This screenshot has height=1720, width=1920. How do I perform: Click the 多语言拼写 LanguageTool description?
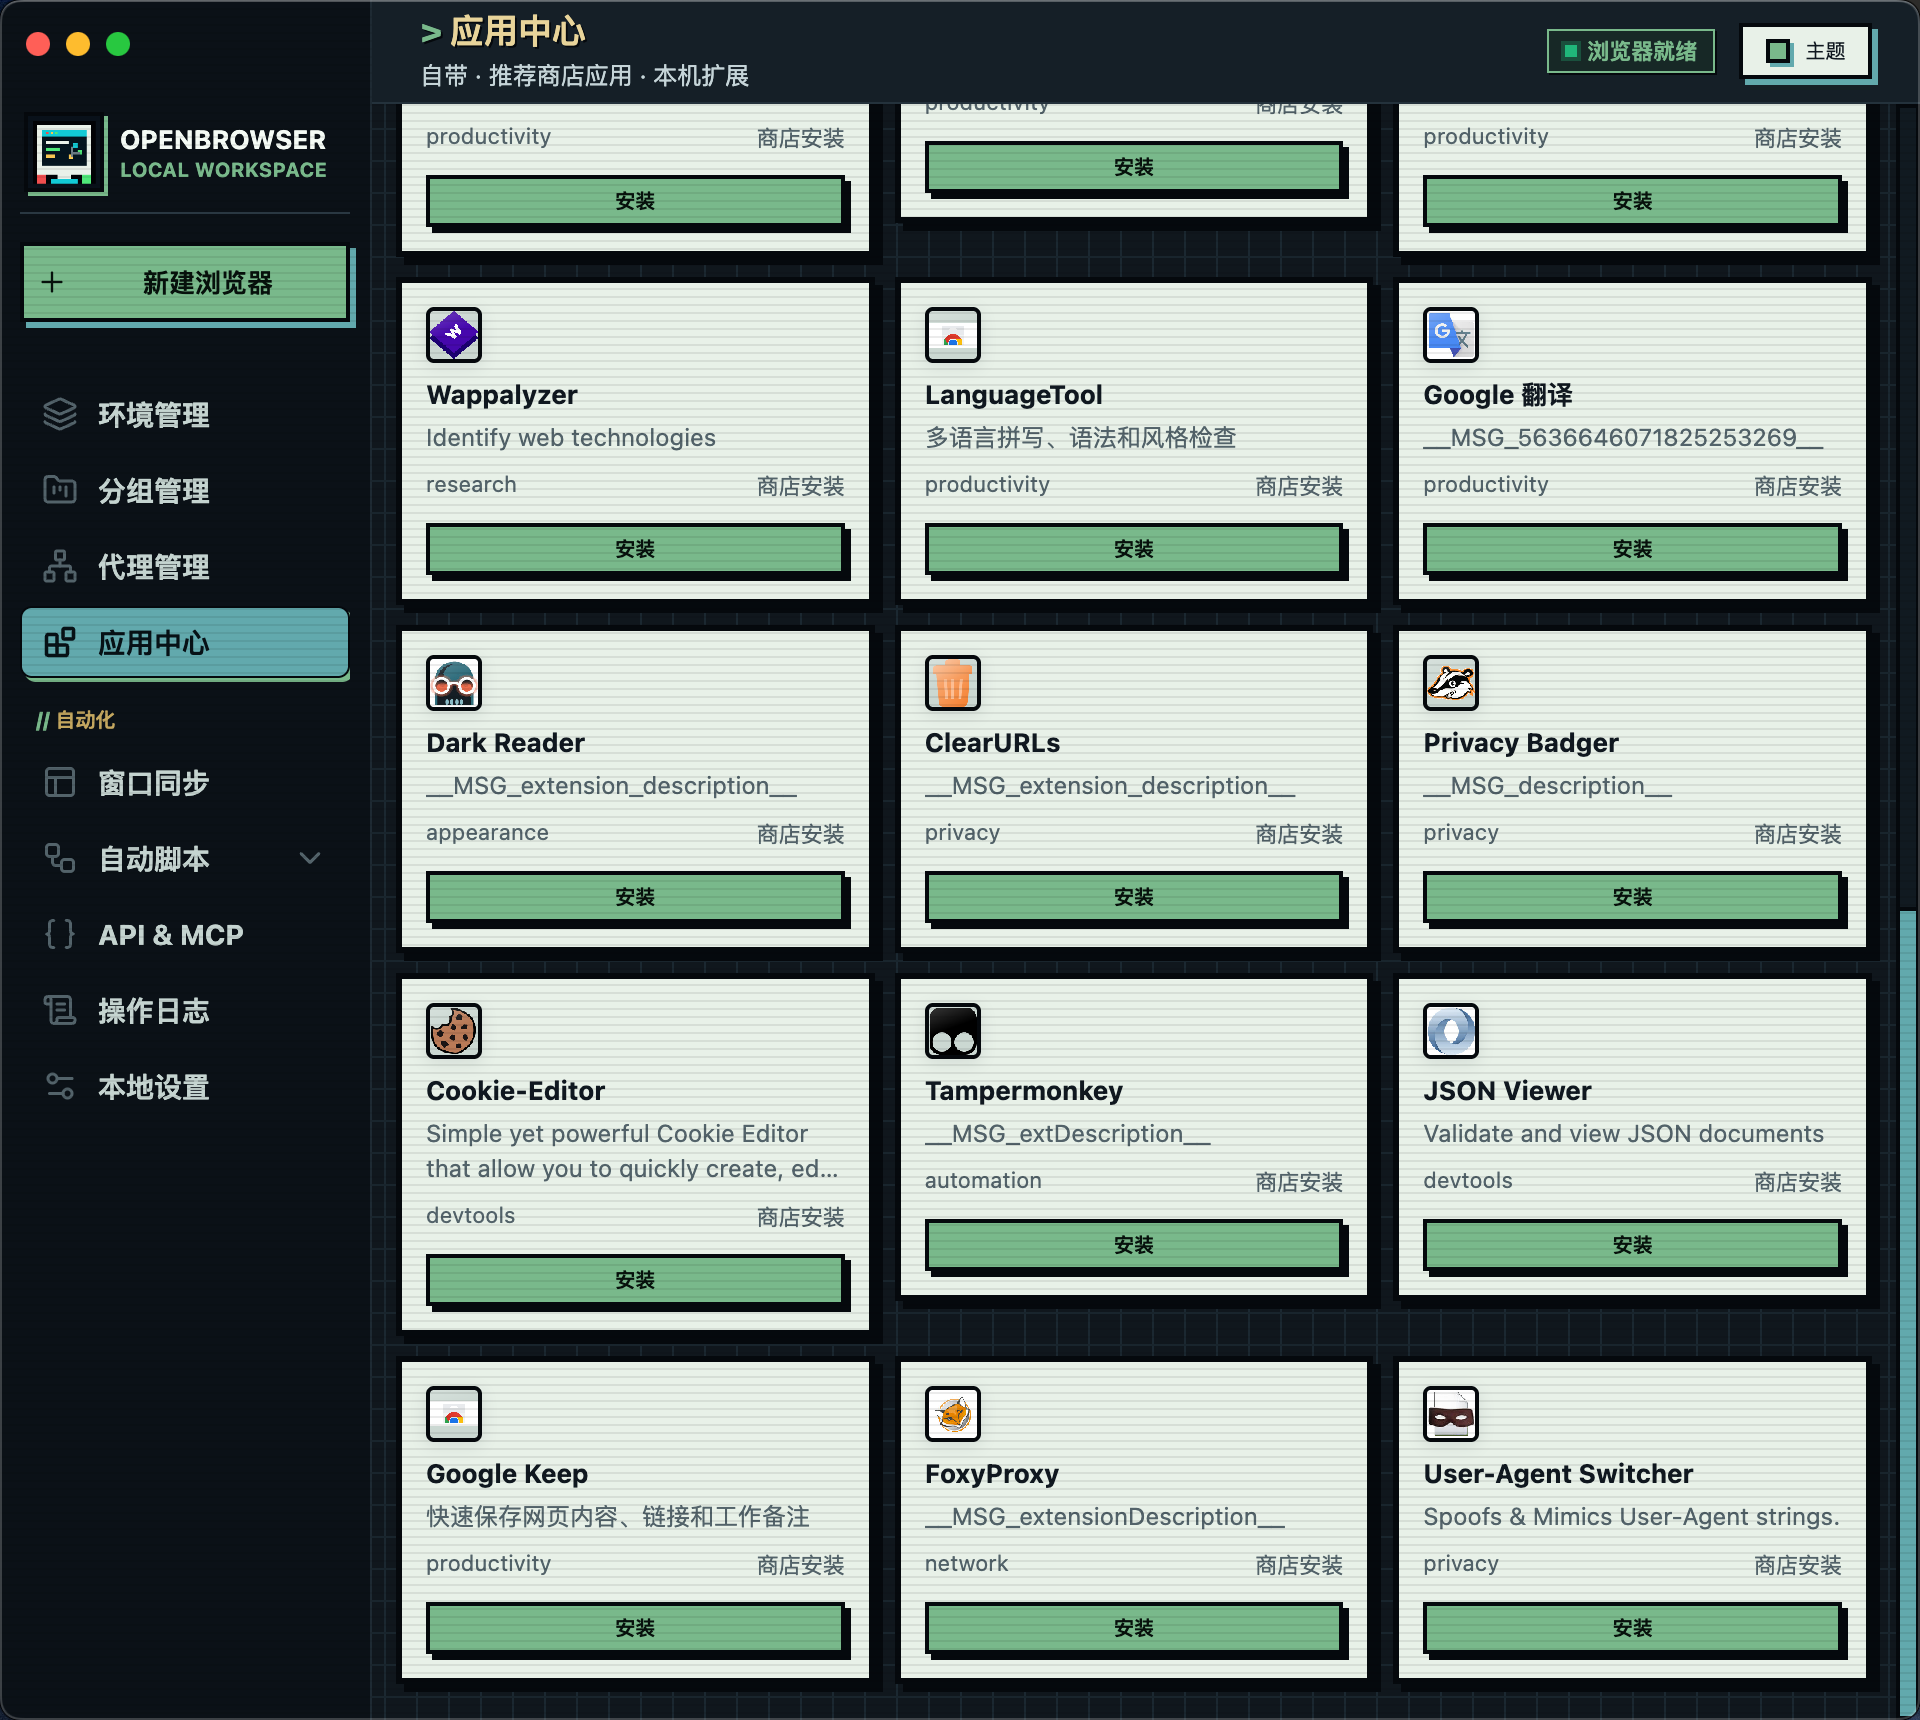tap(1080, 438)
